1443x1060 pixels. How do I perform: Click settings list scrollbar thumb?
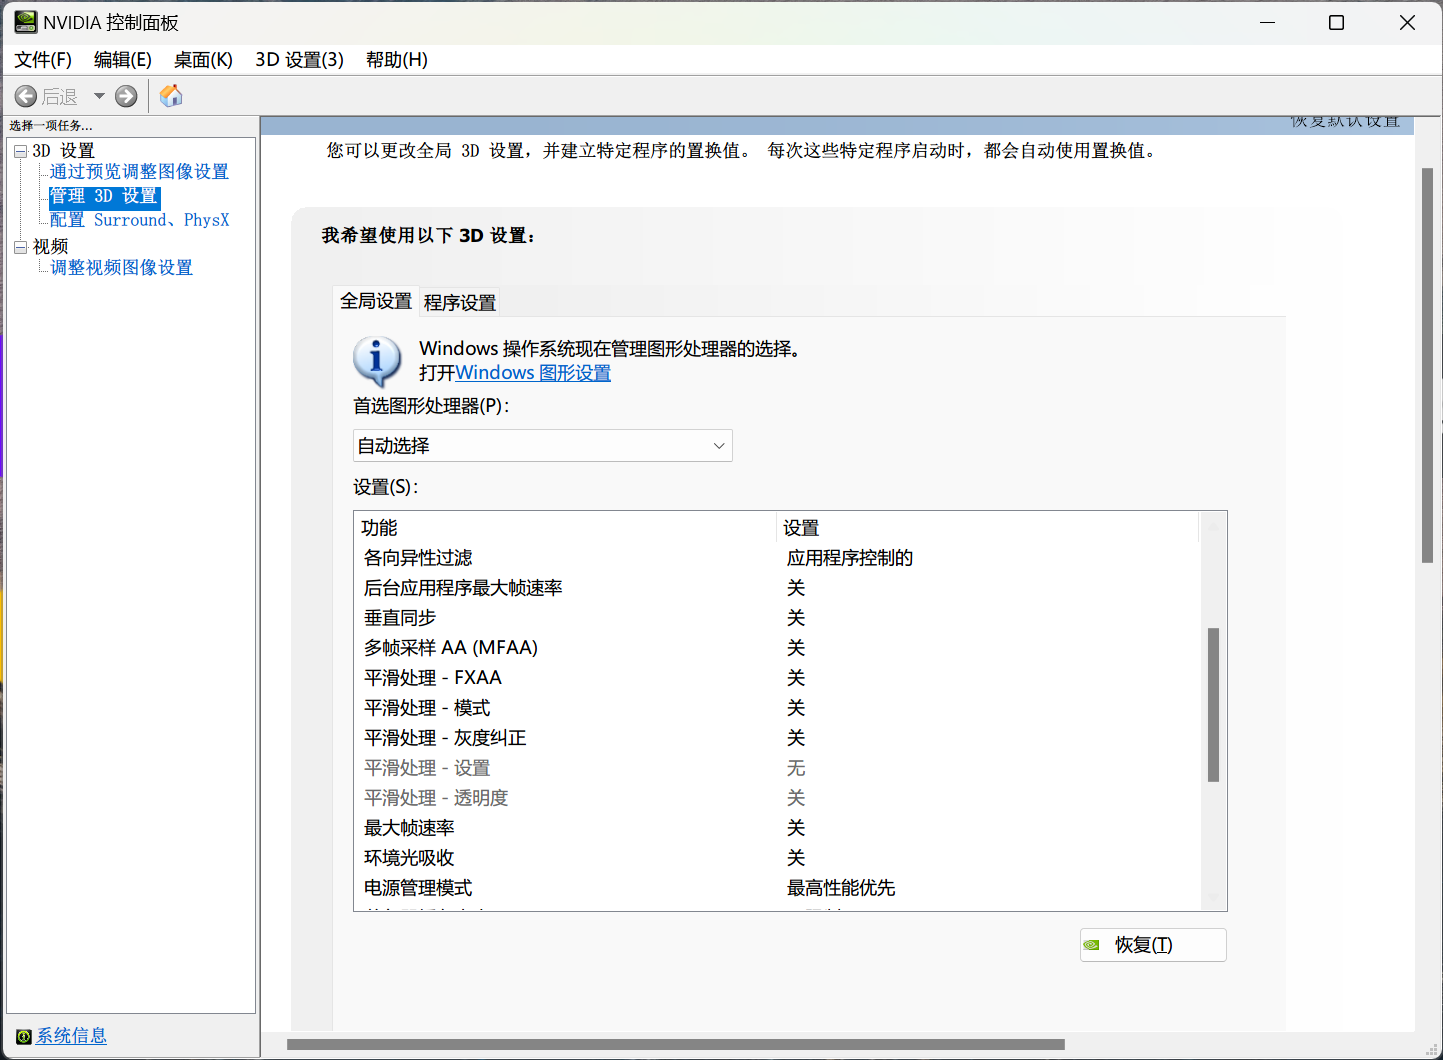[x=1213, y=705]
